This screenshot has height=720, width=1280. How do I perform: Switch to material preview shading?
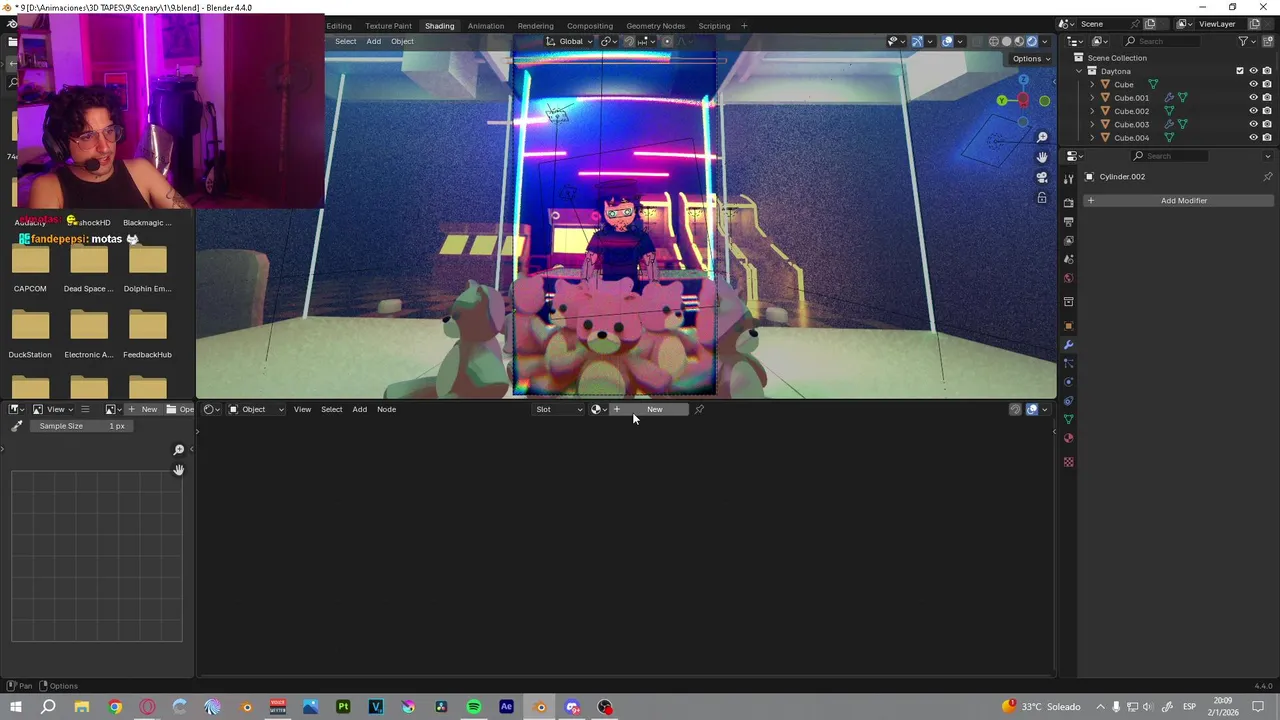[1019, 41]
